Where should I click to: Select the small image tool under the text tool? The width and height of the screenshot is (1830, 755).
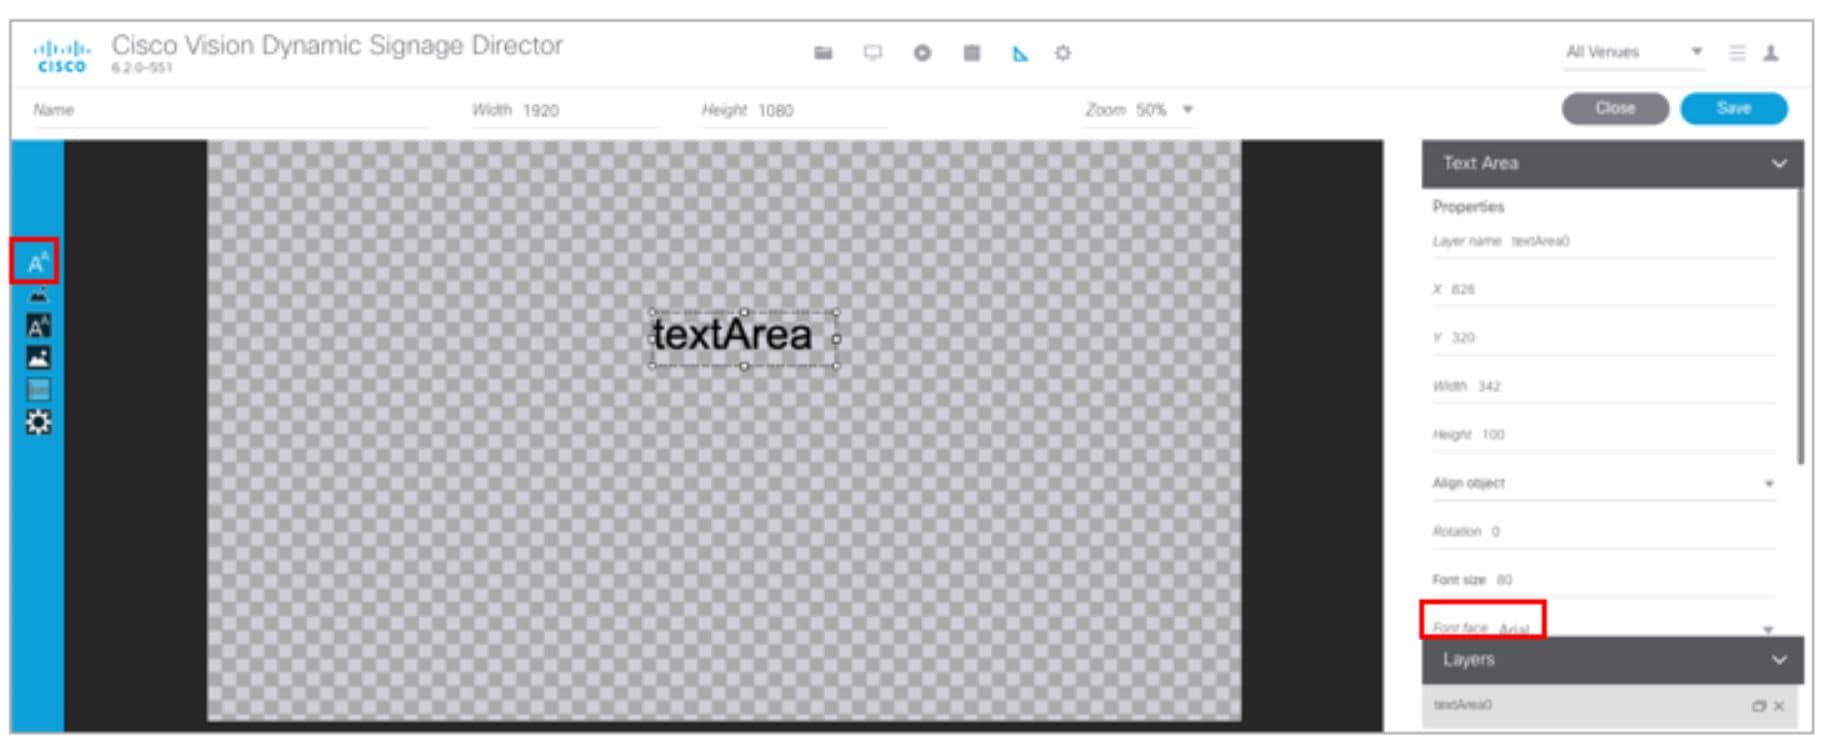coord(38,295)
